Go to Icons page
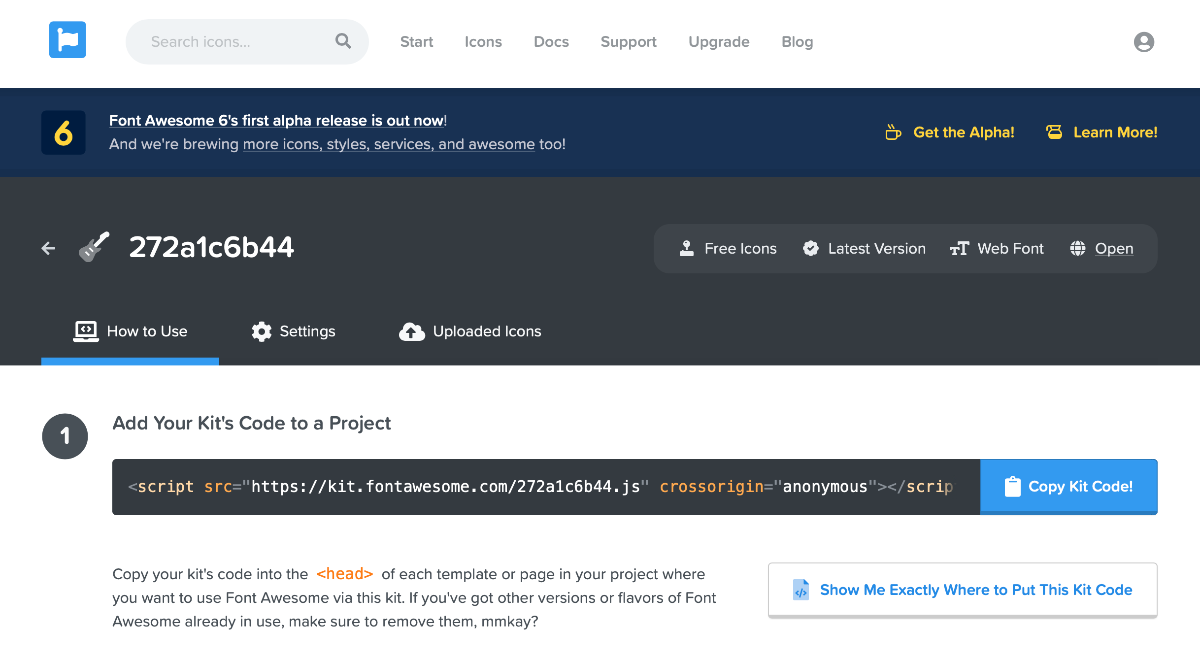The image size is (1200, 659). [483, 42]
